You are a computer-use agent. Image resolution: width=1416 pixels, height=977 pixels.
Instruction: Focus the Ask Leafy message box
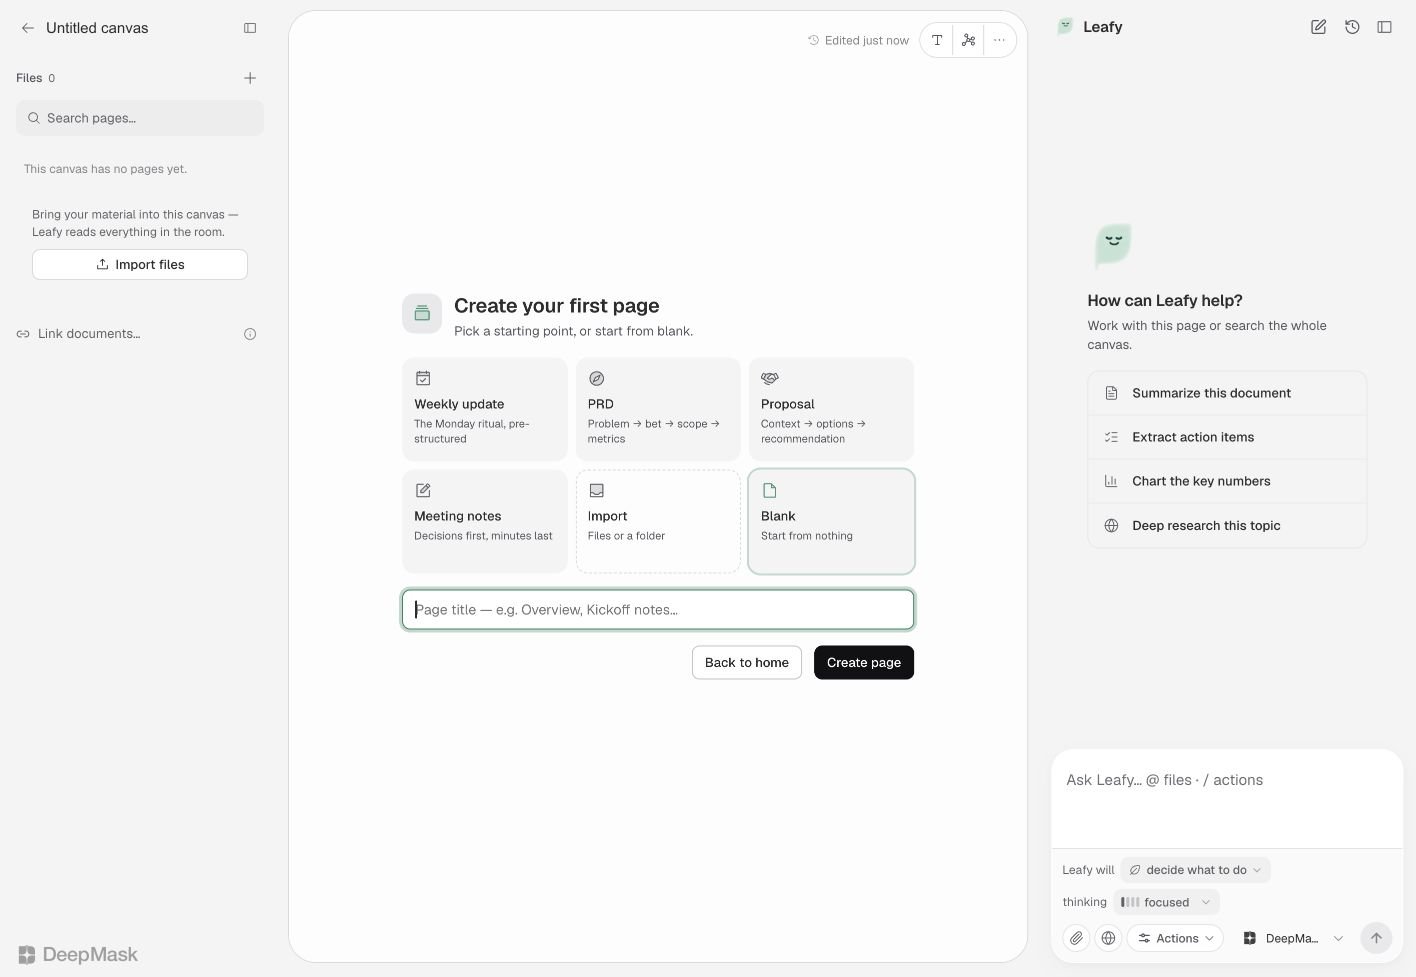pos(1227,798)
